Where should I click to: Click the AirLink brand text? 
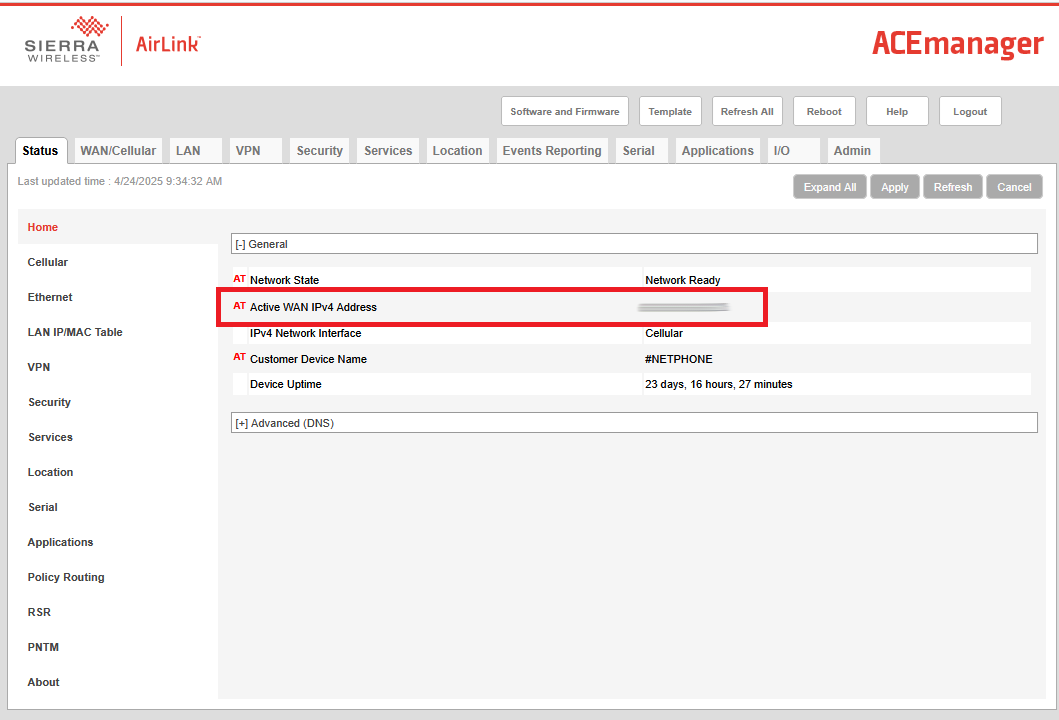167,44
